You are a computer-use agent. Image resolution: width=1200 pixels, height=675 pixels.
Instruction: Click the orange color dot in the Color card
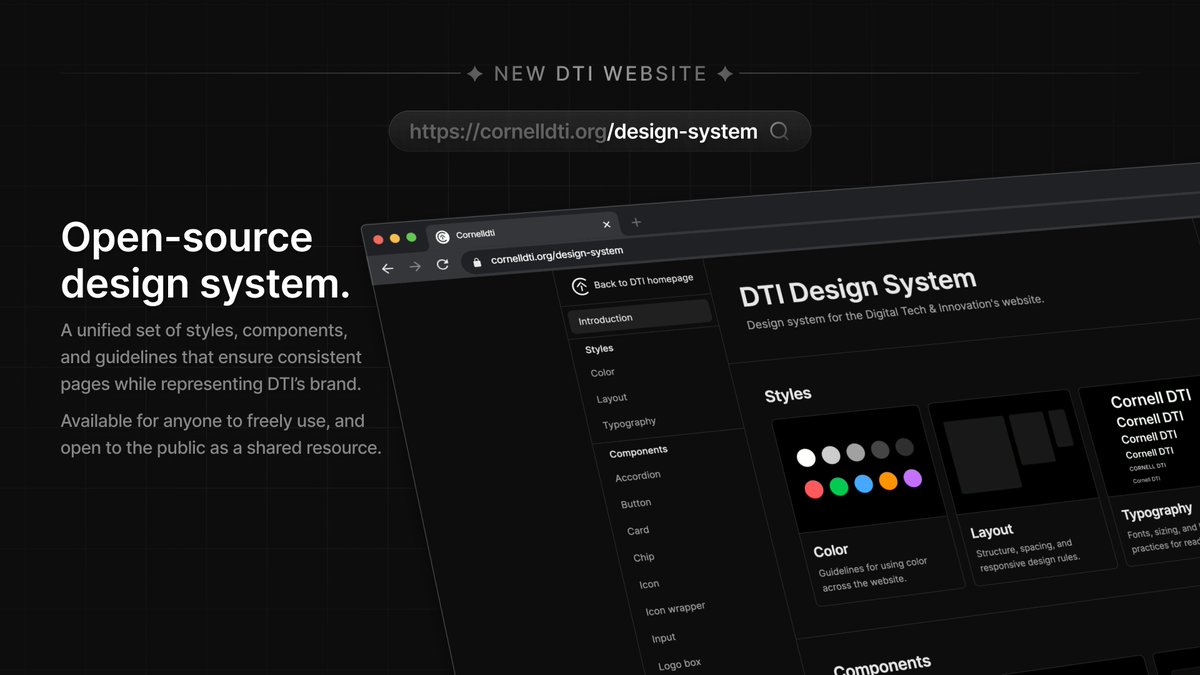pyautogui.click(x=888, y=481)
